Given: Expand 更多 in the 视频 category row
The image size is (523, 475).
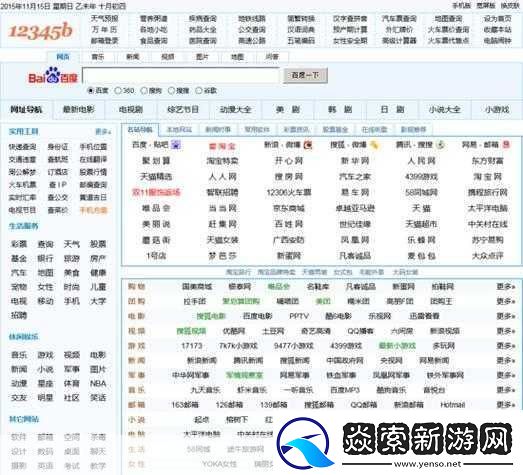Looking at the screenshot, I should pos(506,331).
